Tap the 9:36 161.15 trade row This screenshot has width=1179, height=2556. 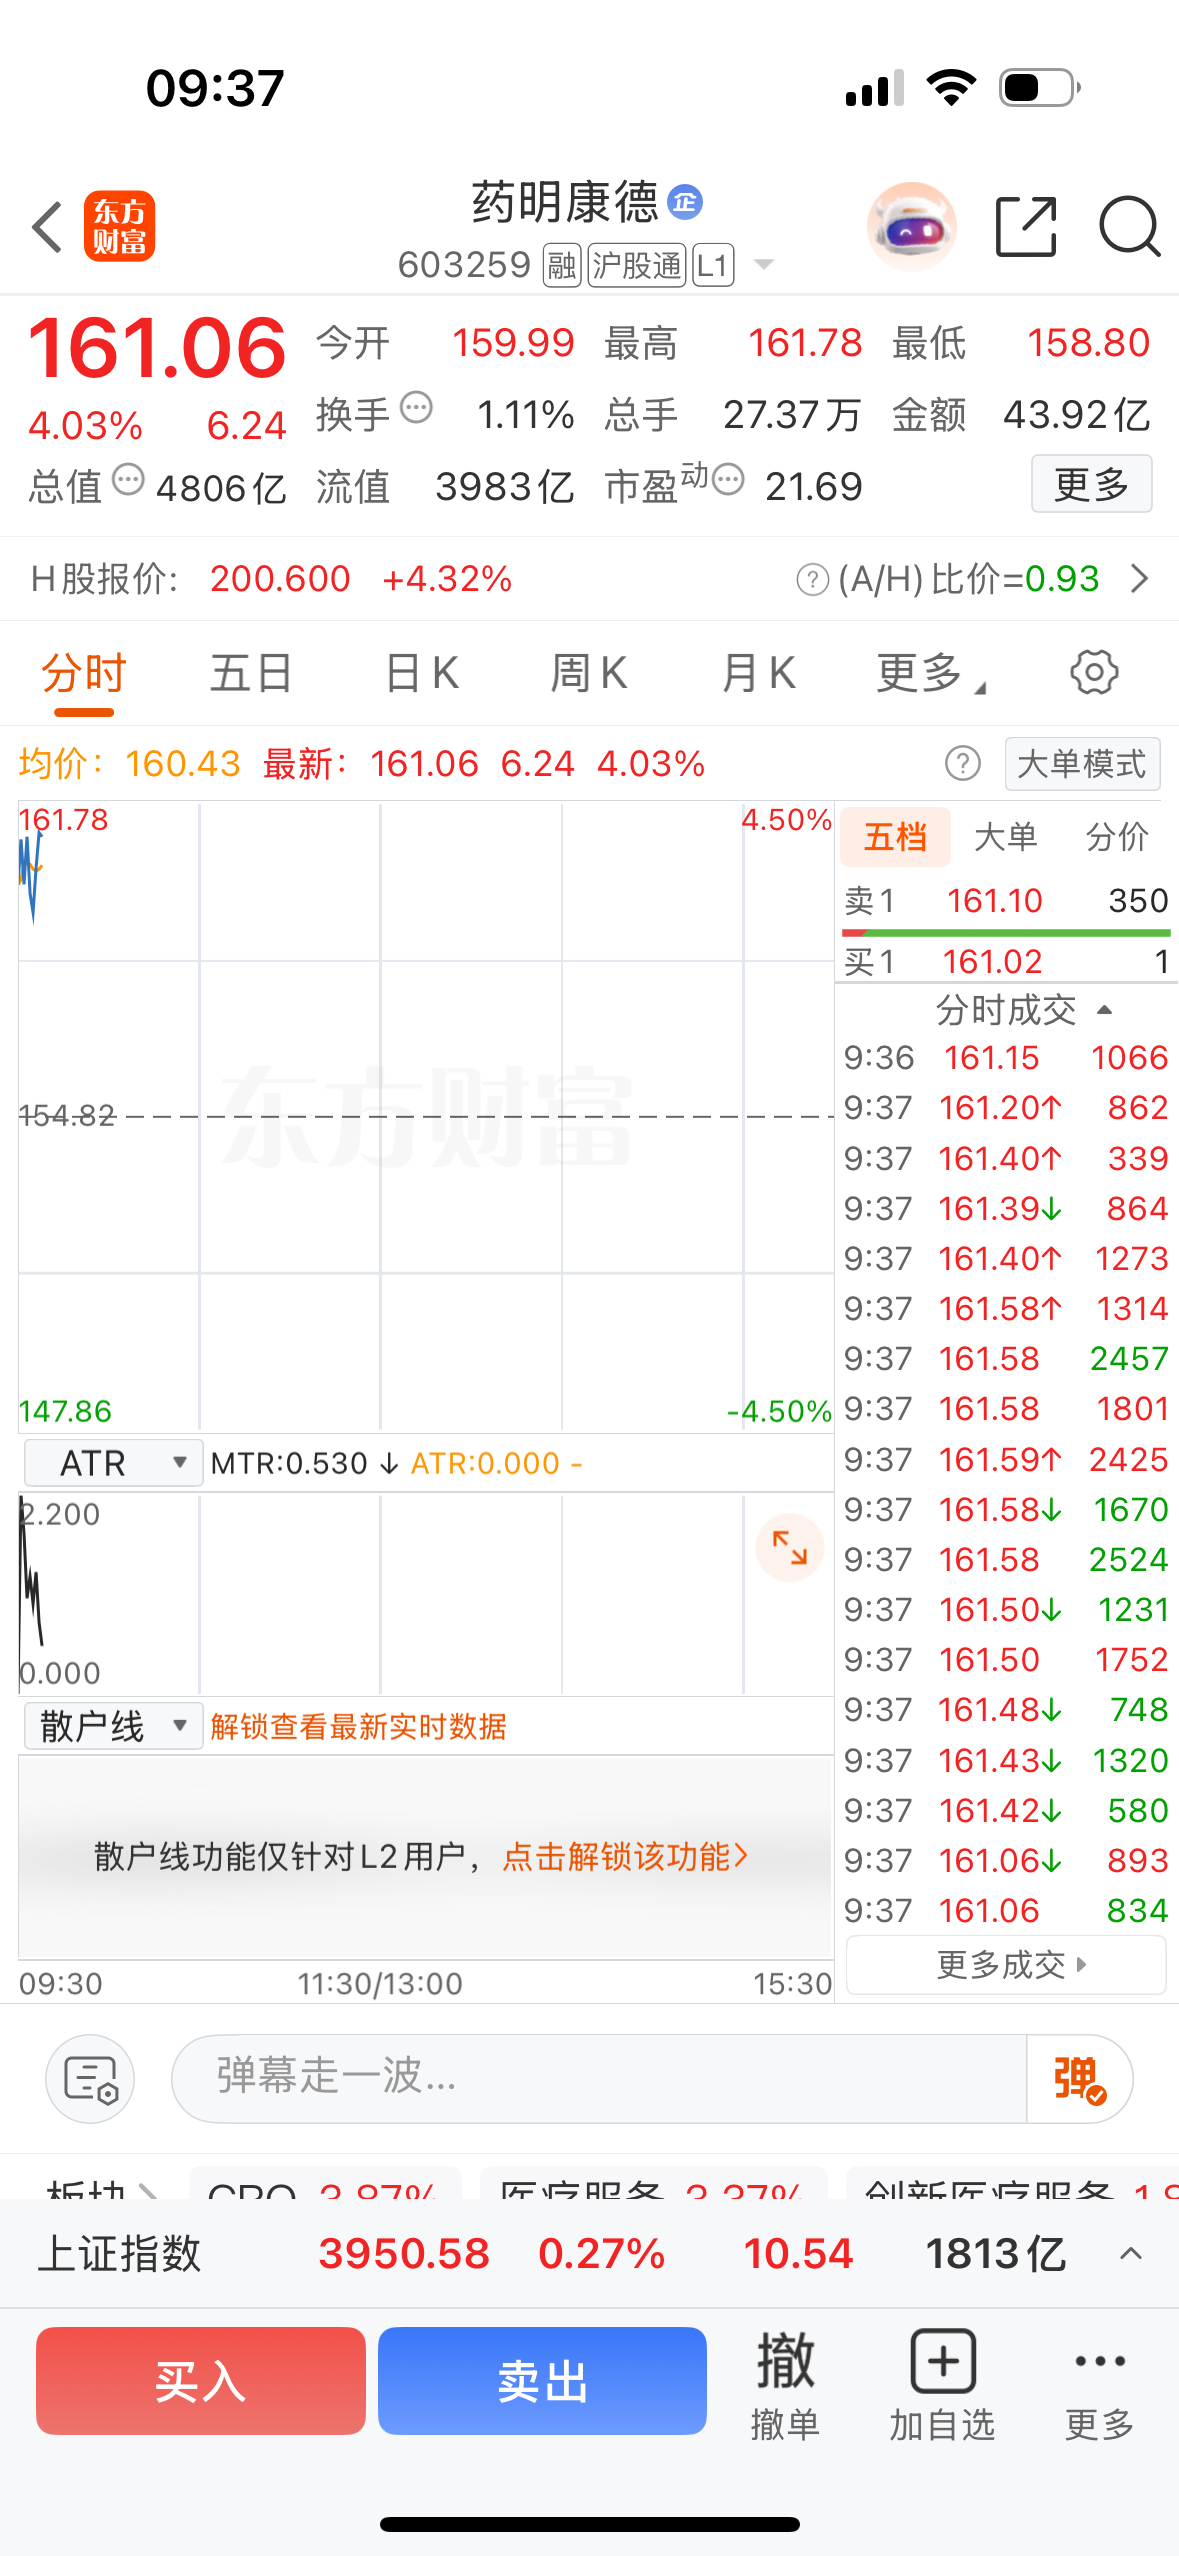1006,1058
